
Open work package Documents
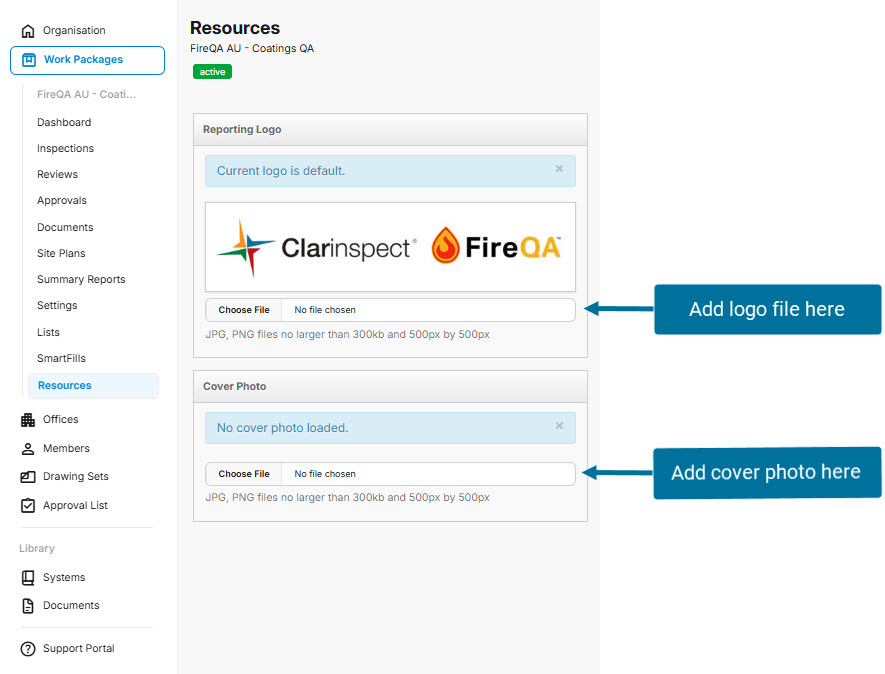[65, 227]
